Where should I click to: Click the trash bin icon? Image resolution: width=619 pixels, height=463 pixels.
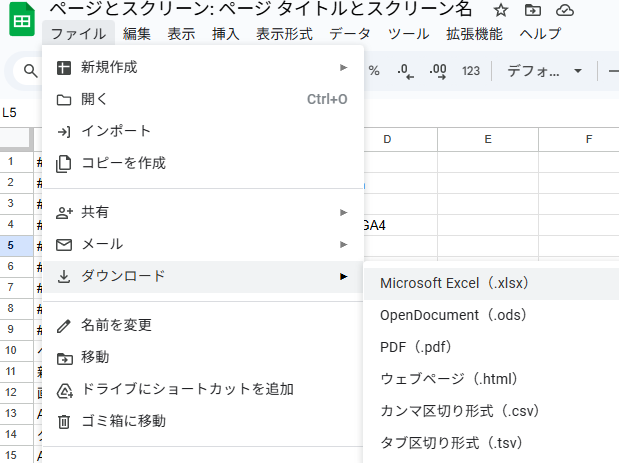tap(64, 422)
